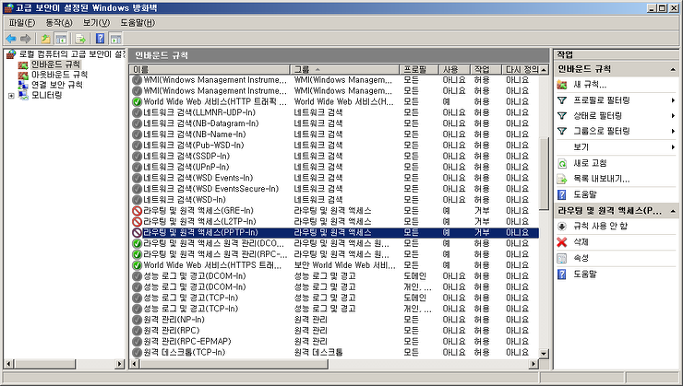Click the 연결 보안 규칙 tree node icon
This screenshot has height=386, width=683.
click(23, 85)
